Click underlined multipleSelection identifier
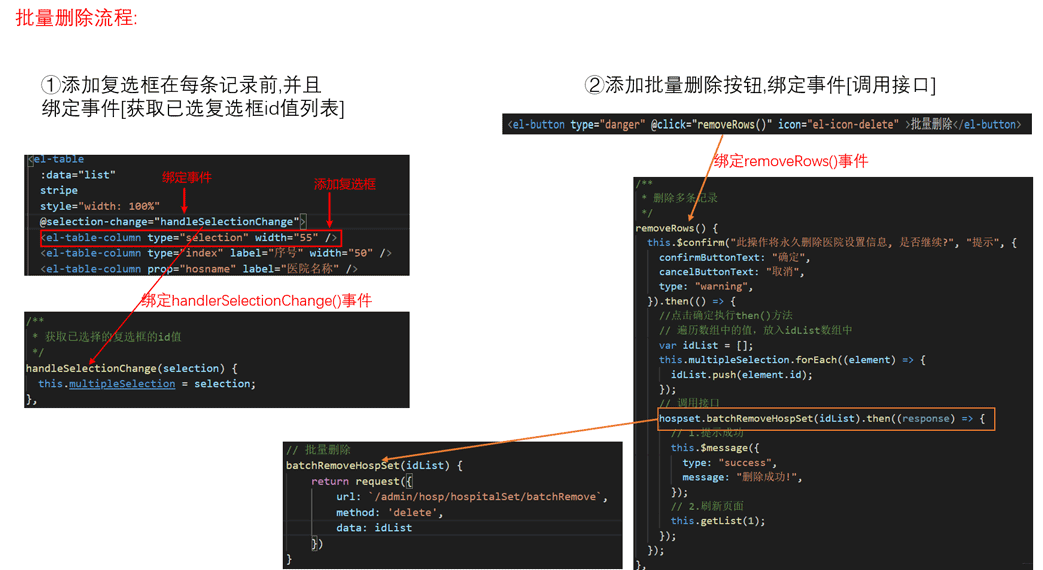 click(x=122, y=384)
